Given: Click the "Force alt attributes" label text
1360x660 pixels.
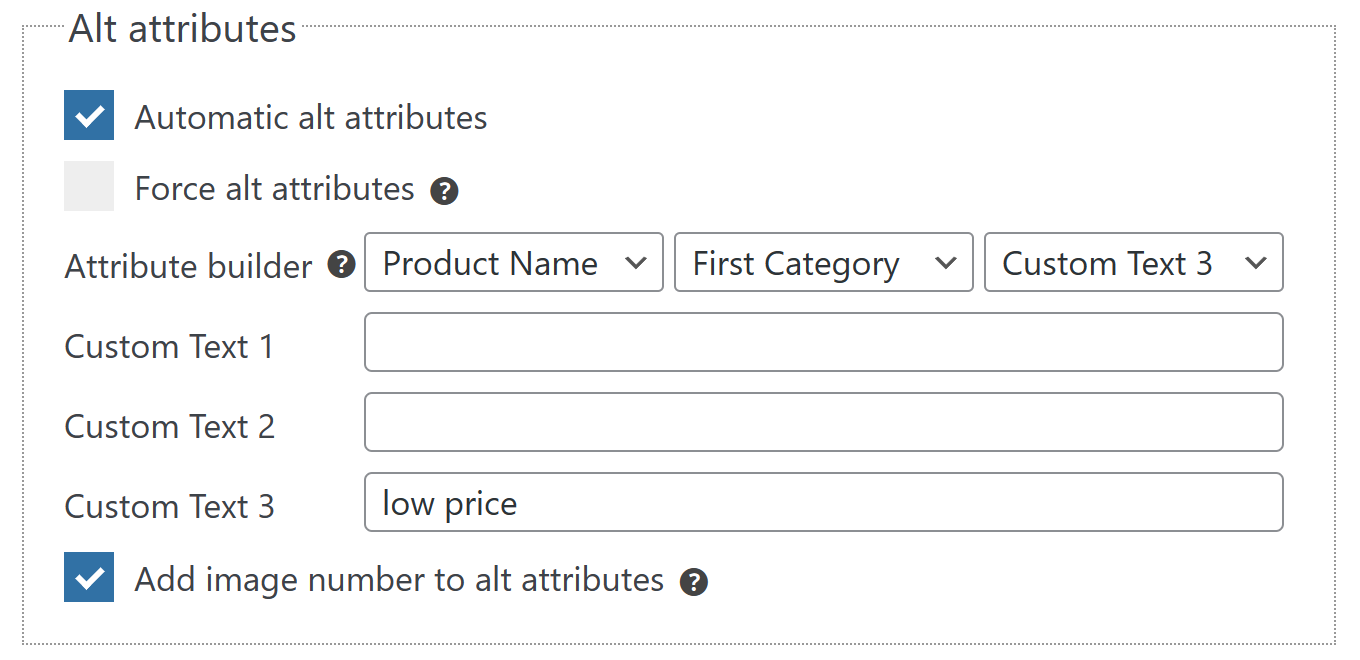Looking at the screenshot, I should pos(274,189).
